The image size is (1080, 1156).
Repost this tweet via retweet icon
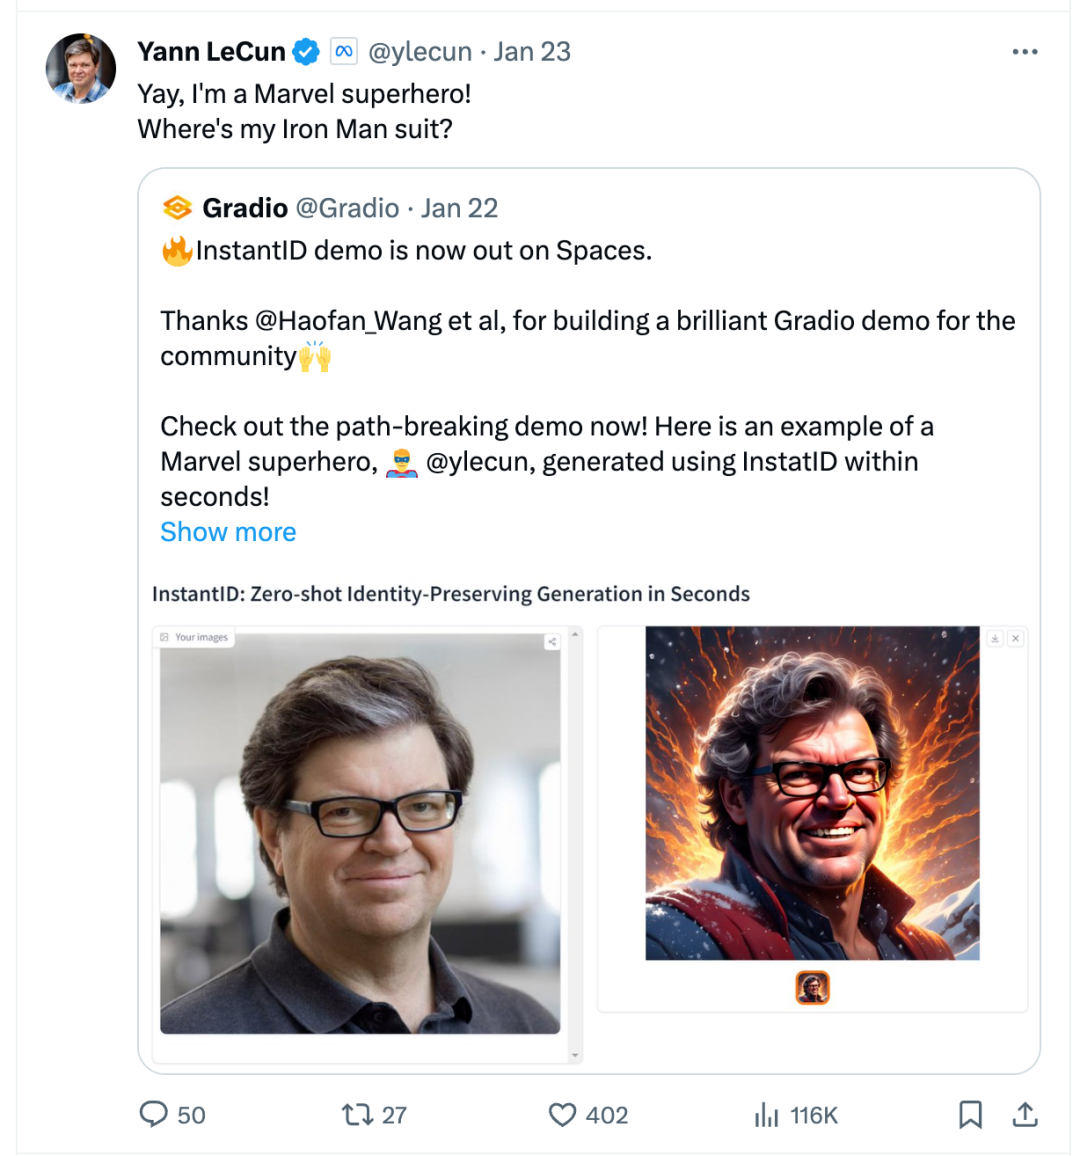click(357, 1114)
